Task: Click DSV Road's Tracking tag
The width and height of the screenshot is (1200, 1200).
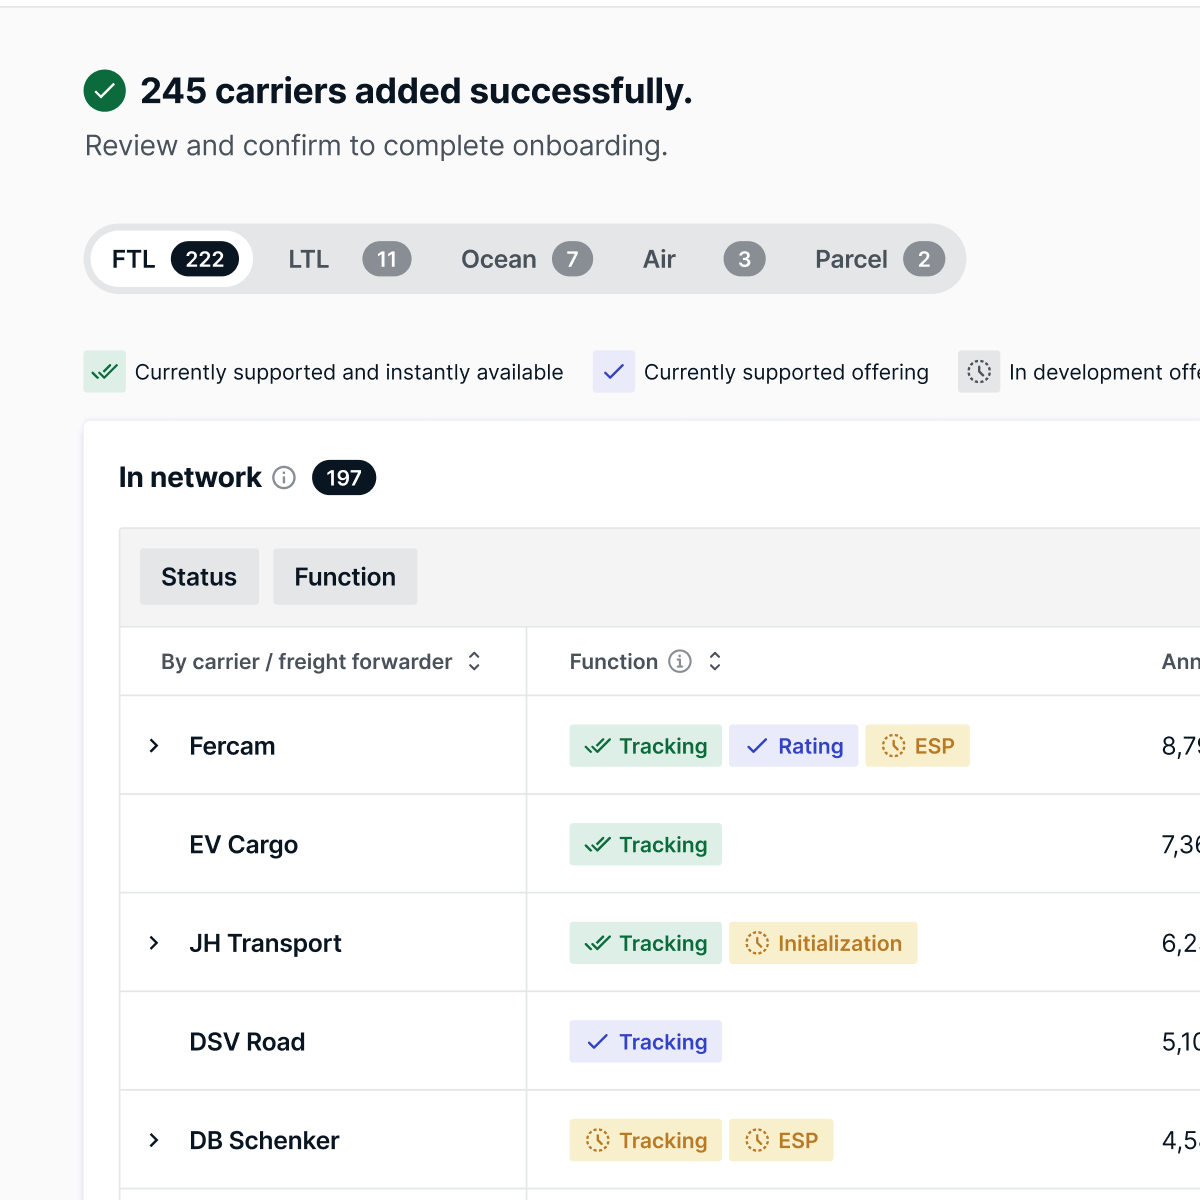Action: click(646, 1042)
